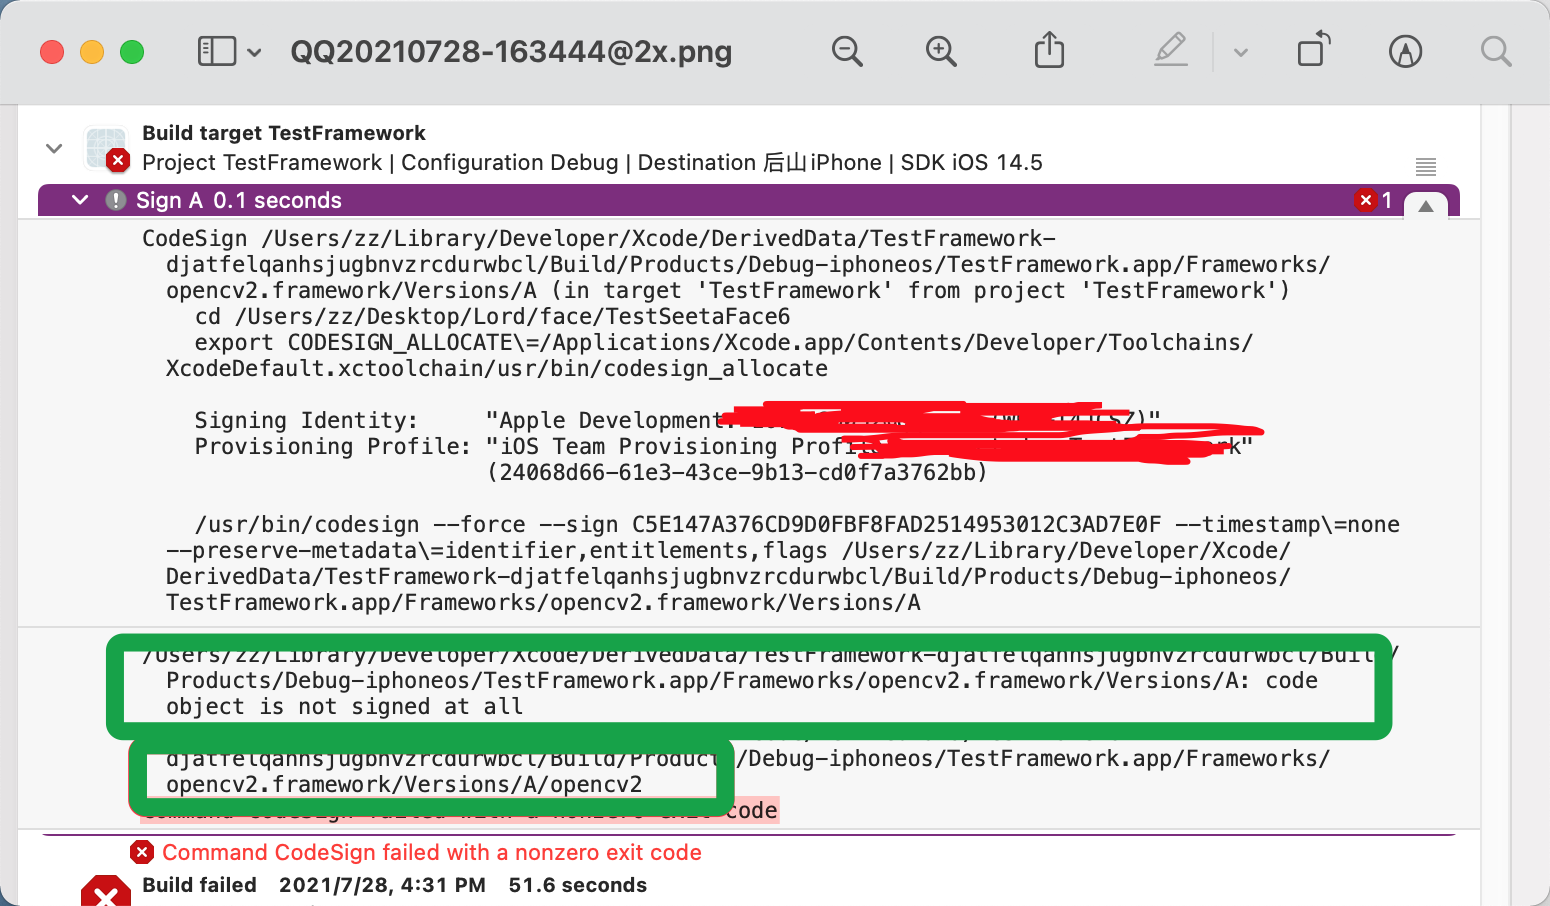Toggle the Markup highlight pen

1171,50
